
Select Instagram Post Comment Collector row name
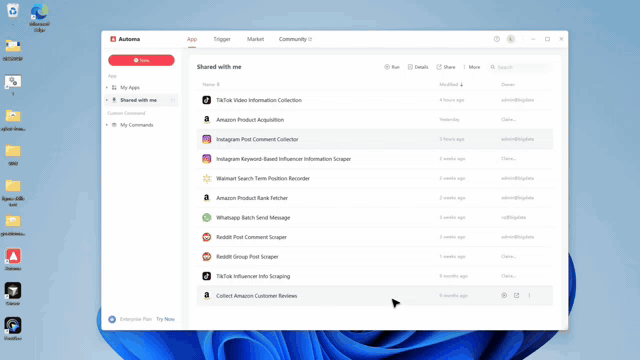[257, 139]
